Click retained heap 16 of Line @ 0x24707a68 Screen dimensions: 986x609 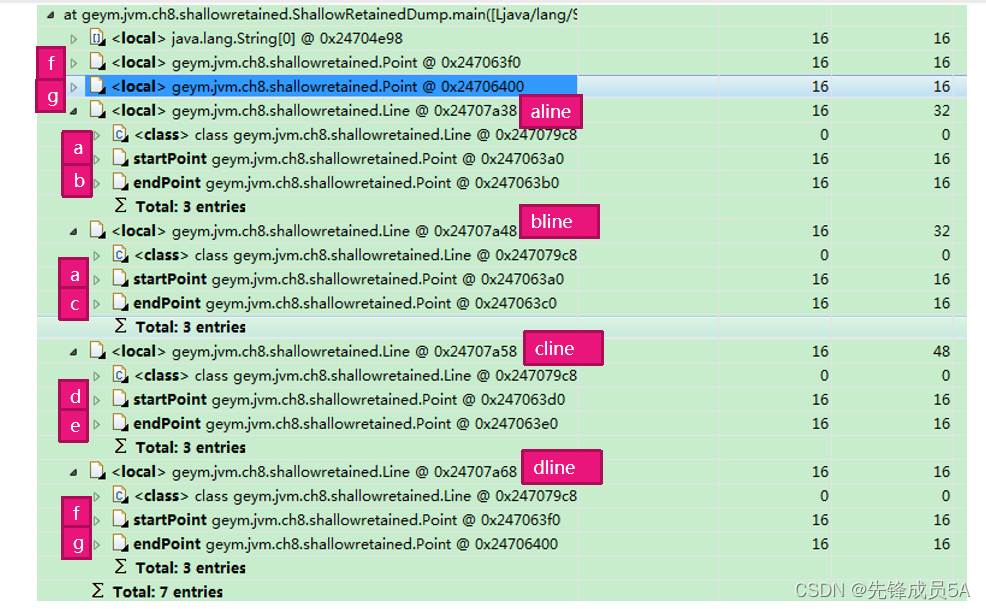[941, 472]
